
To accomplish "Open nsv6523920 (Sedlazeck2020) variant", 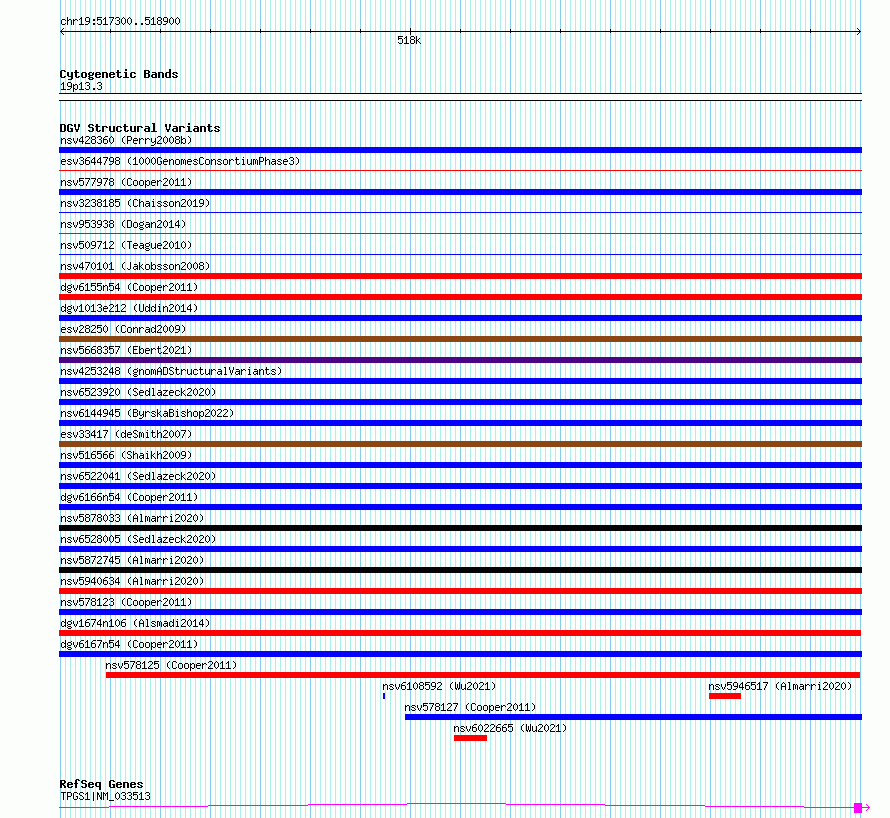I will [138, 392].
